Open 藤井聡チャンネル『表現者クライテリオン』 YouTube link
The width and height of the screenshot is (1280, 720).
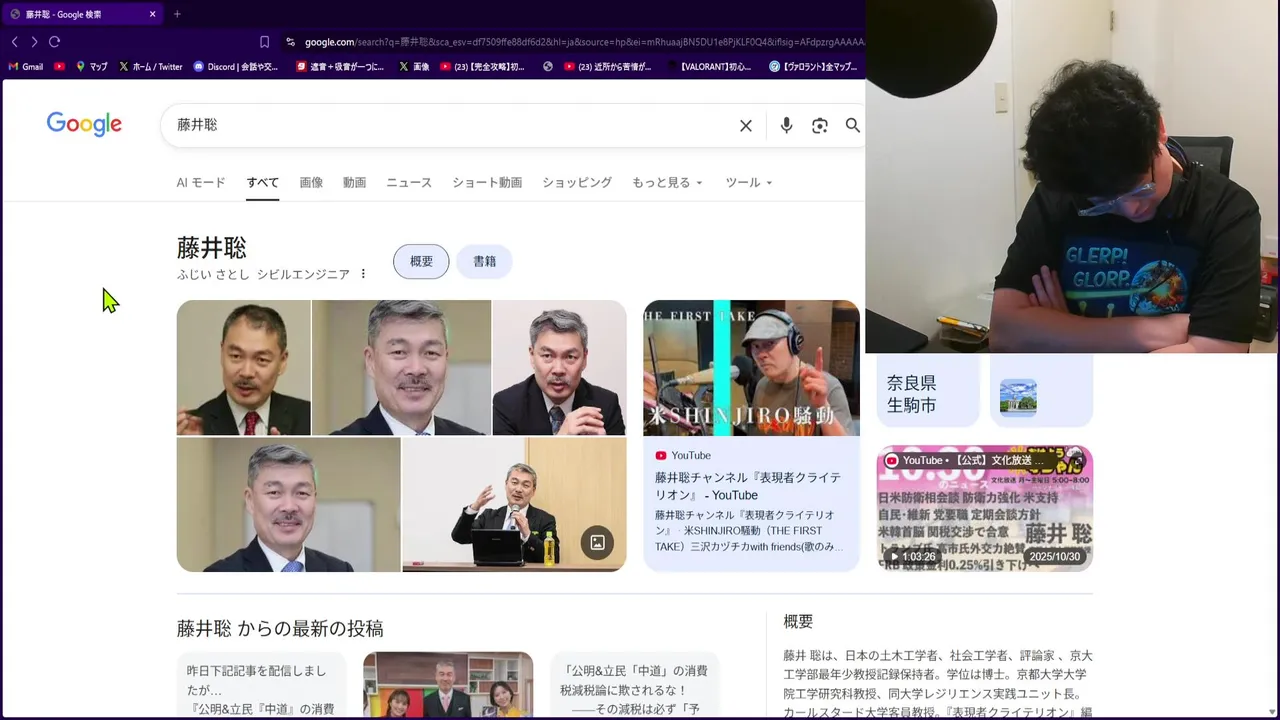coord(748,486)
